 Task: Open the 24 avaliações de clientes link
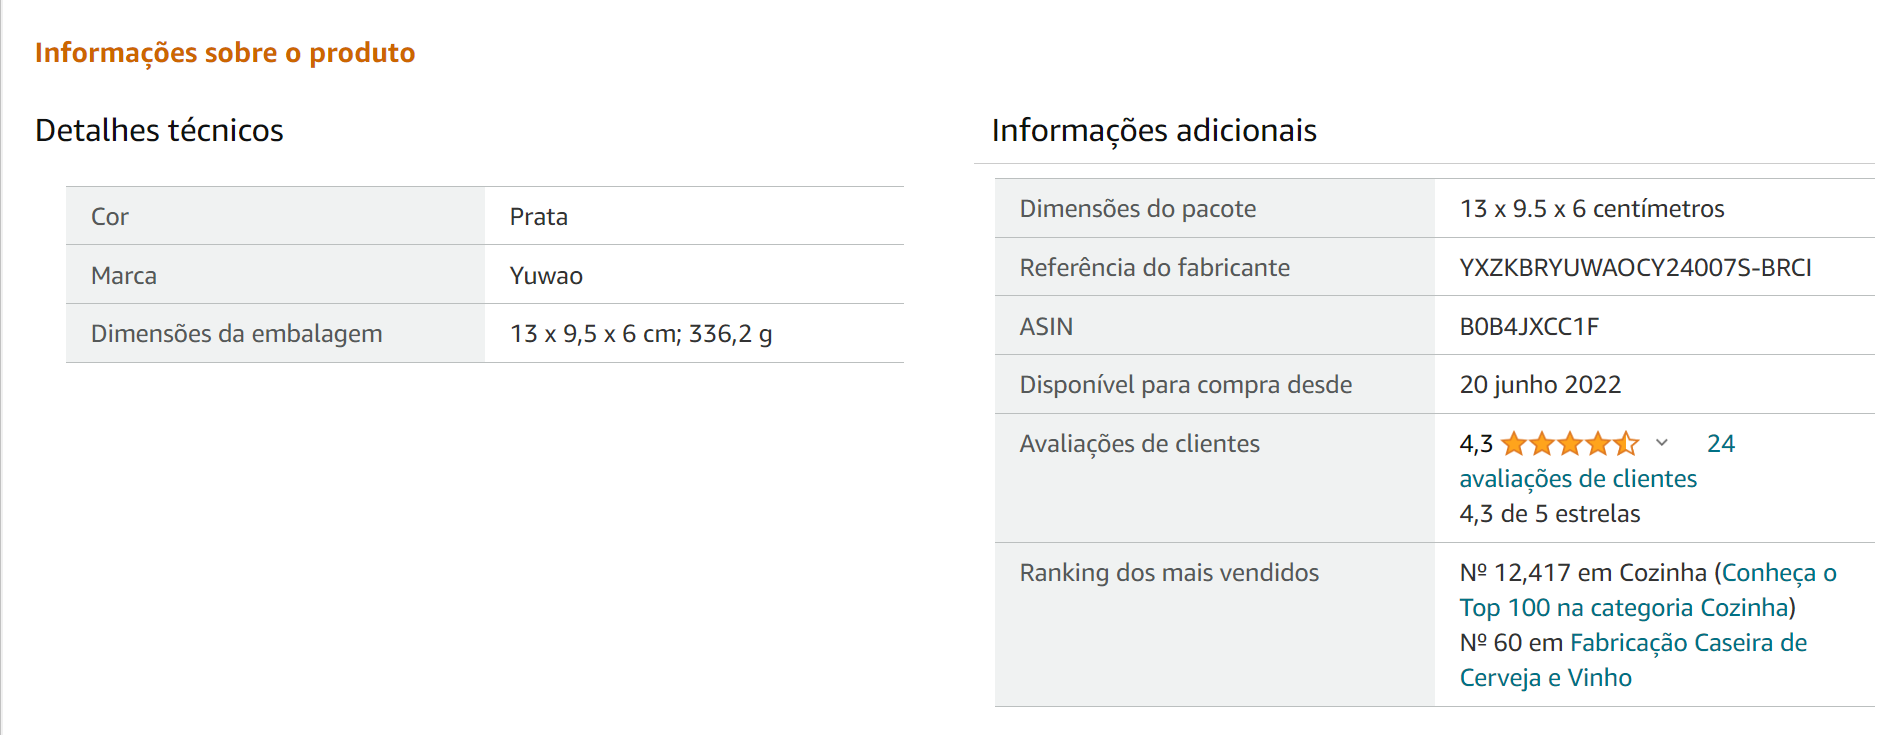(1597, 461)
